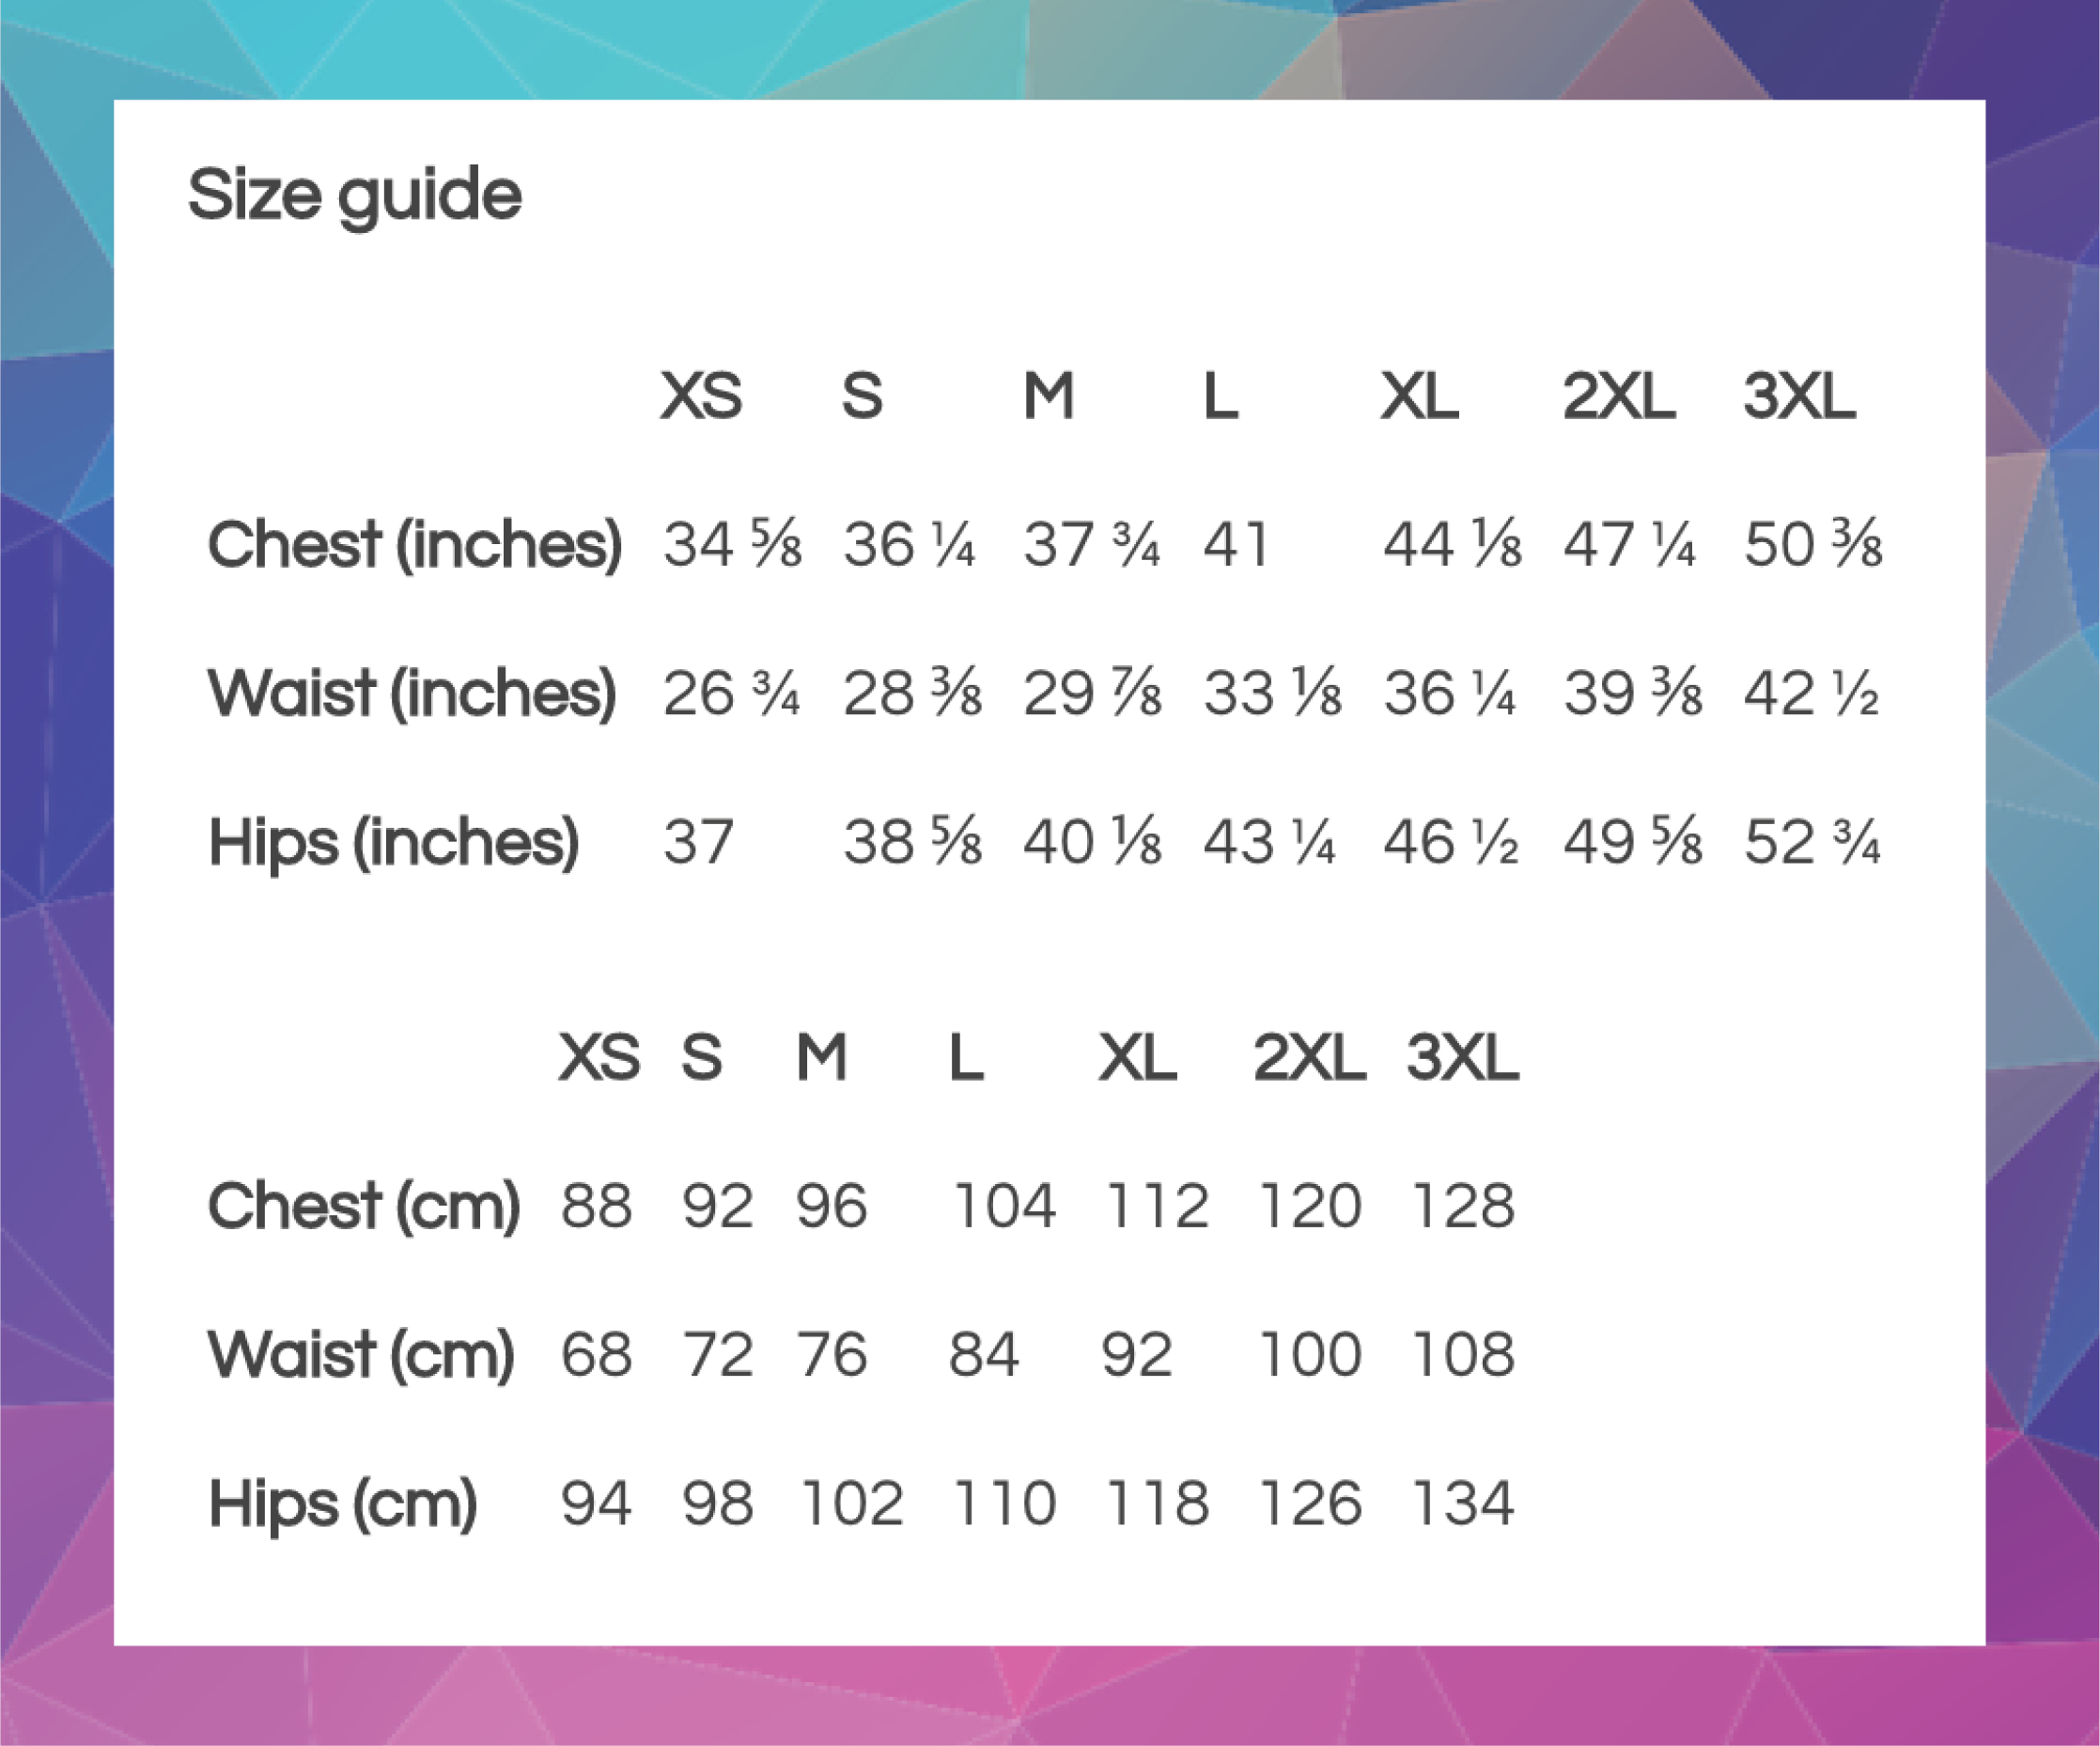Select waist value 84 cm
Image resolution: width=2100 pixels, height=1746 pixels.
point(984,1354)
